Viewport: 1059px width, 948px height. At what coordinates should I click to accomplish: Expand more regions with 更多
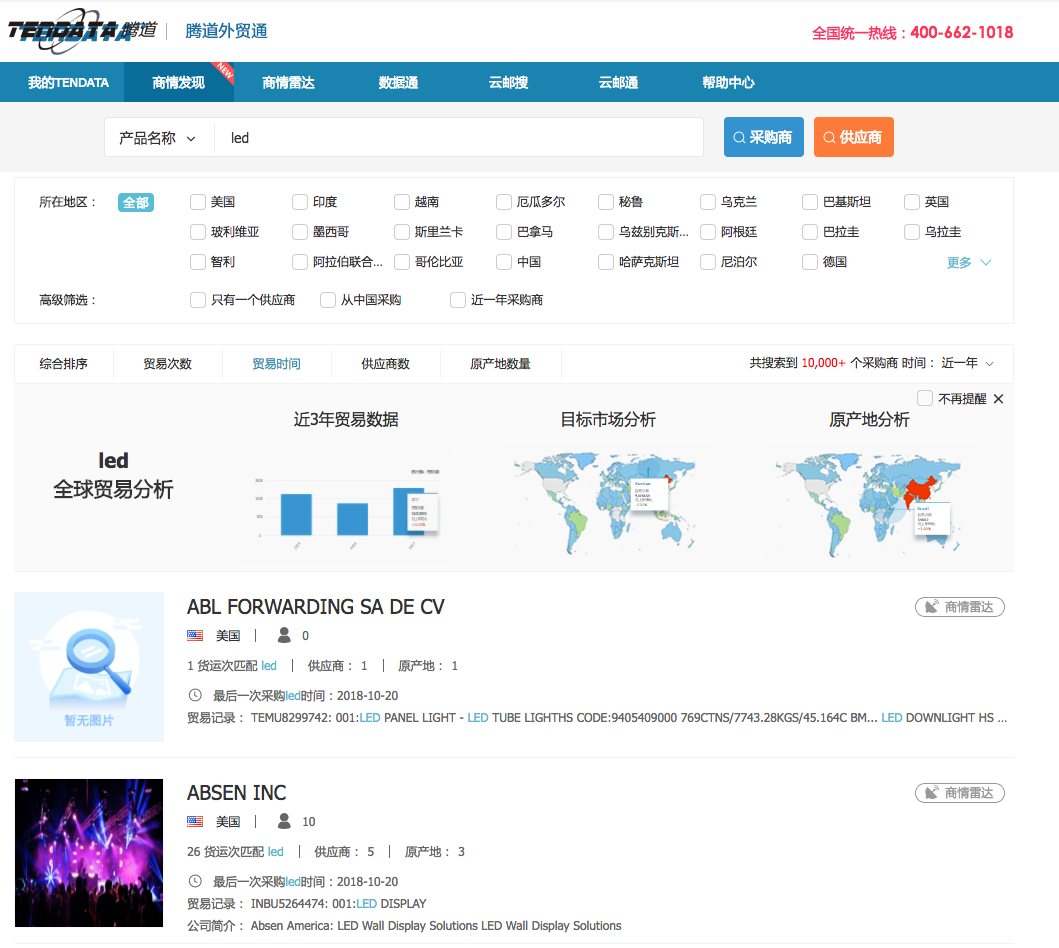968,263
